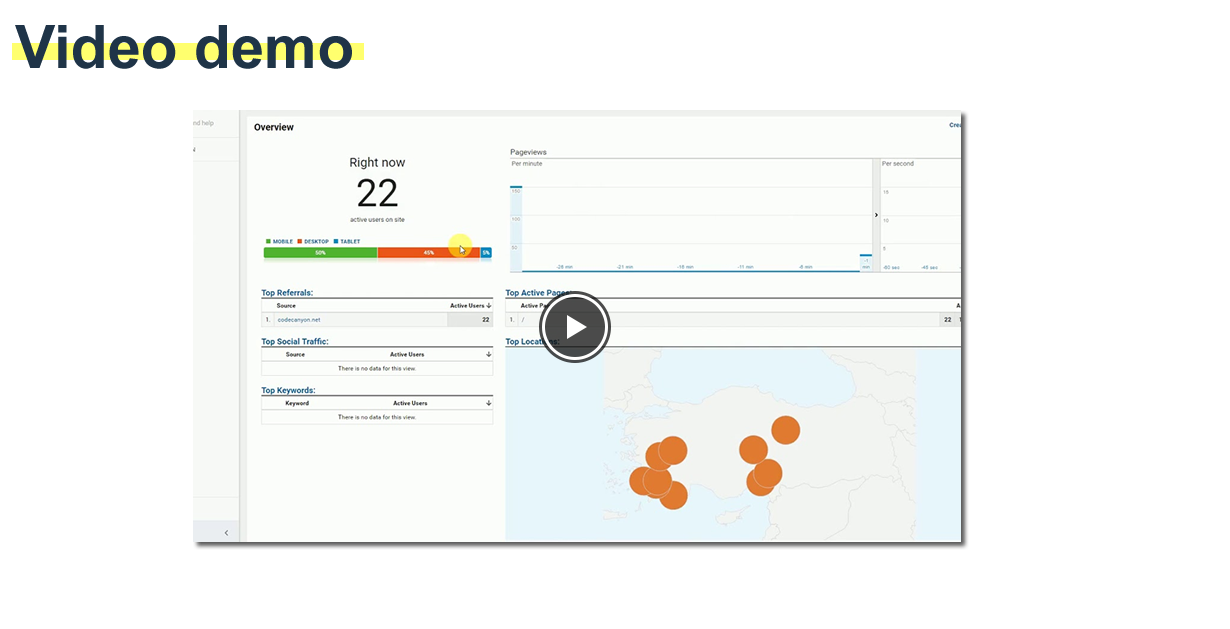Click 'There is no data' under Top Keywords
Screen dimensions: 1230x629
[x=377, y=417]
